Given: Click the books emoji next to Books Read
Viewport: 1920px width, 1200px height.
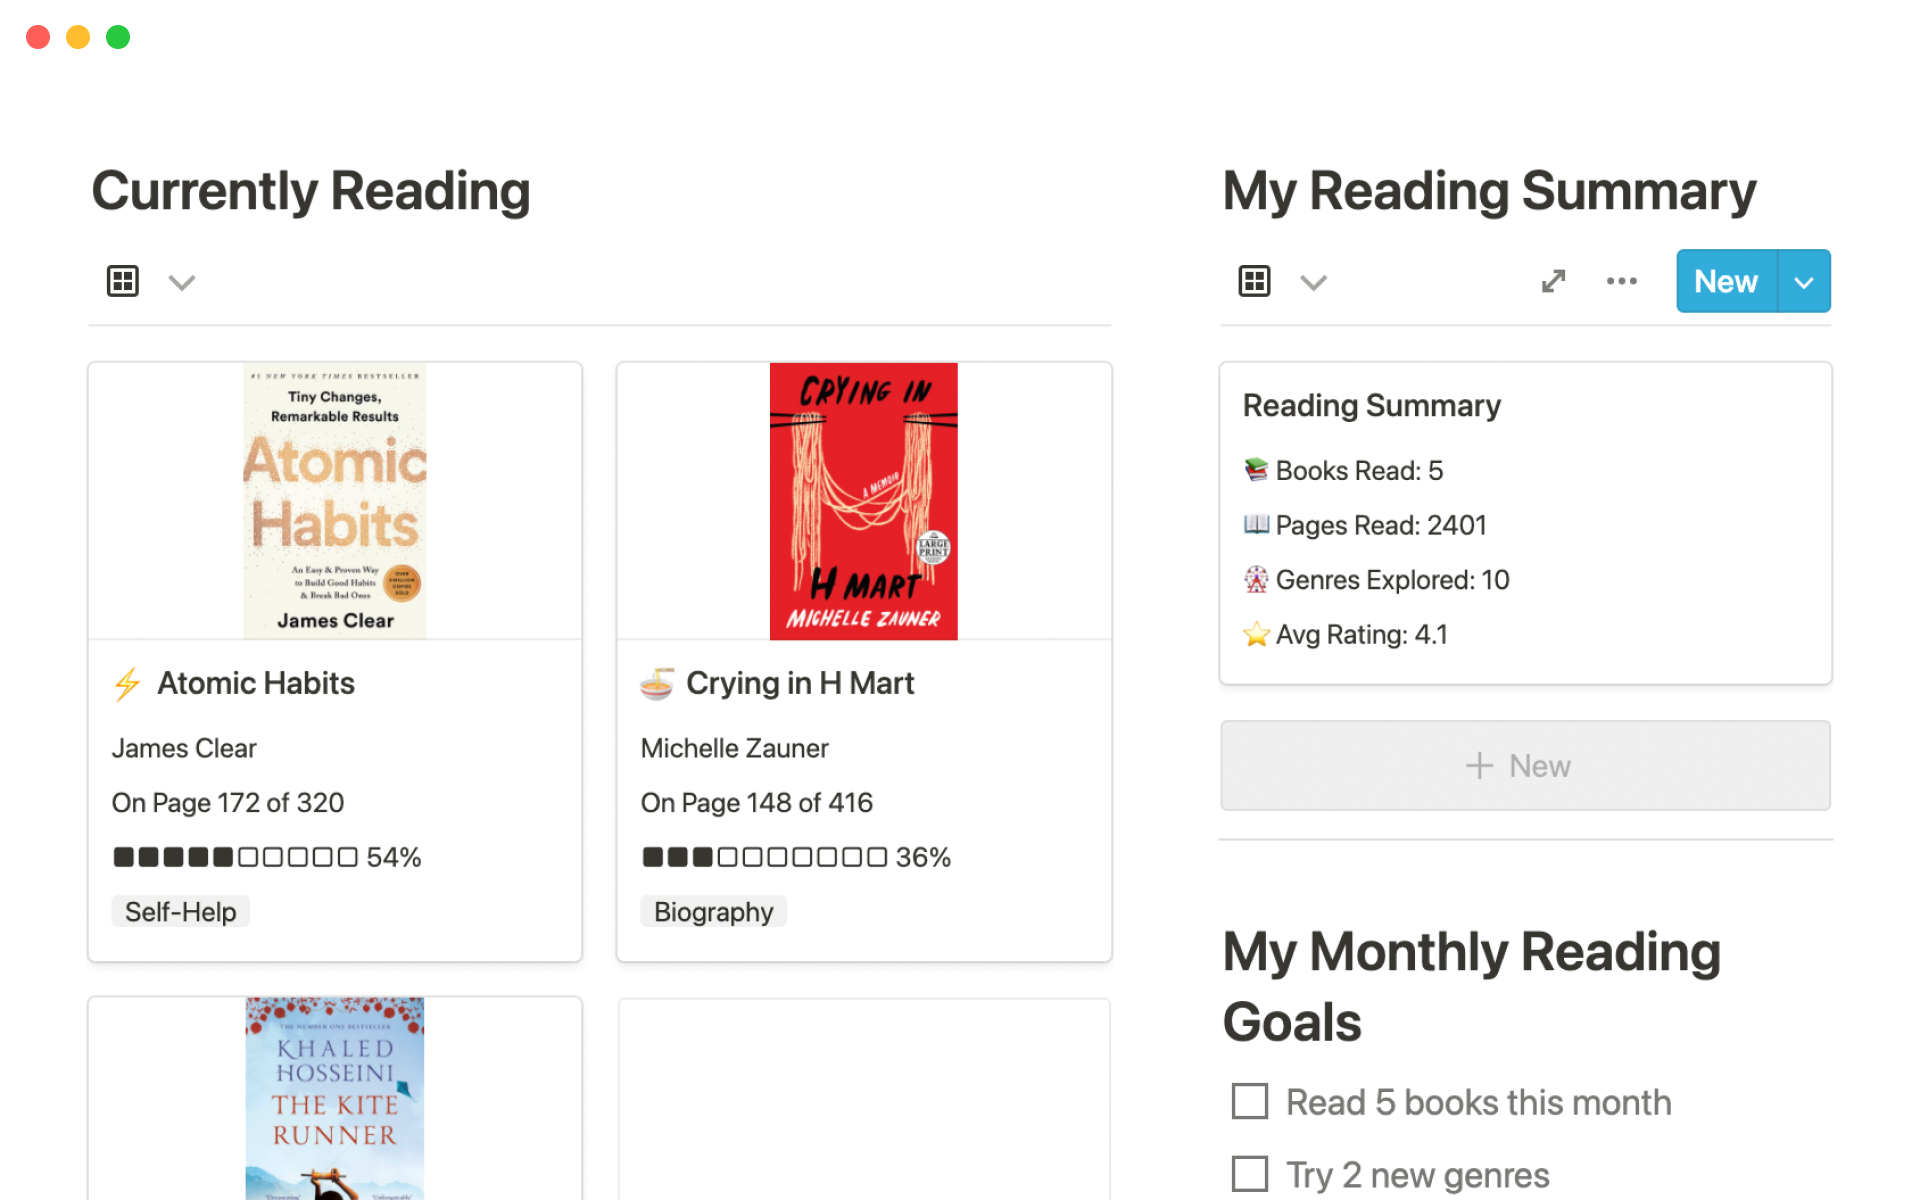Looking at the screenshot, I should coord(1256,470).
